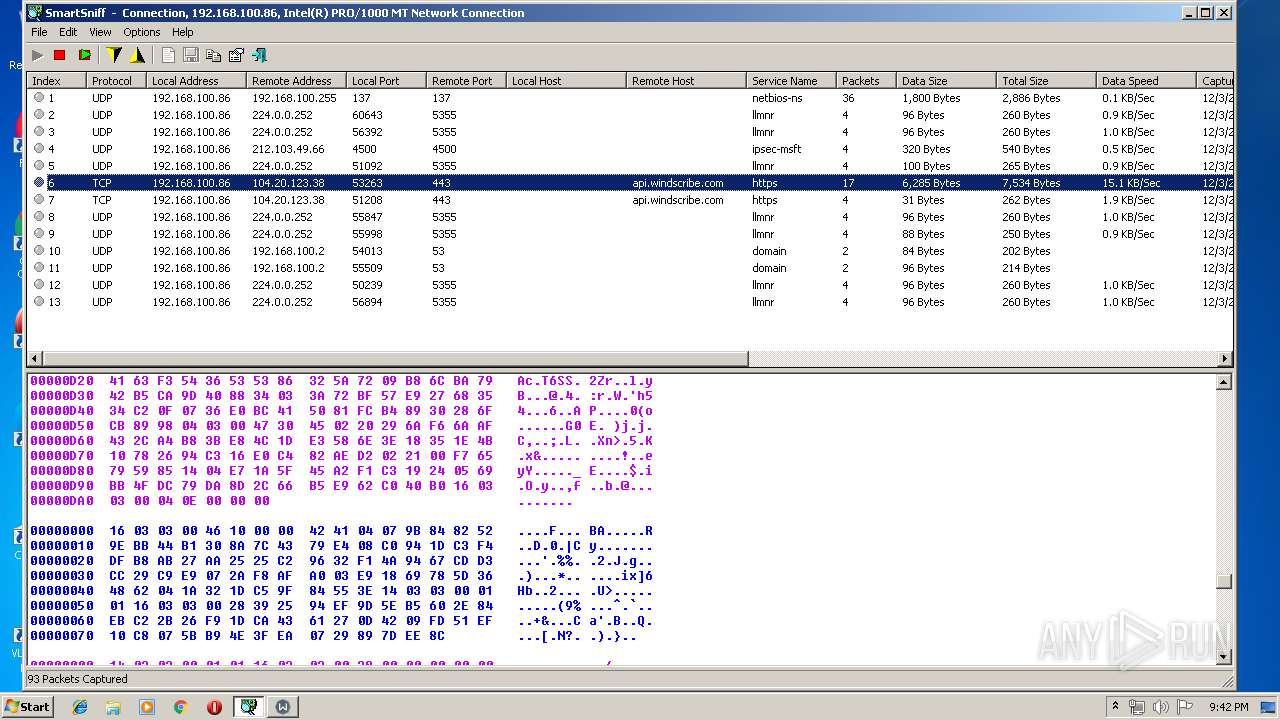Show hidden tray icons arrow
1280x720 pixels.
coord(1116,707)
